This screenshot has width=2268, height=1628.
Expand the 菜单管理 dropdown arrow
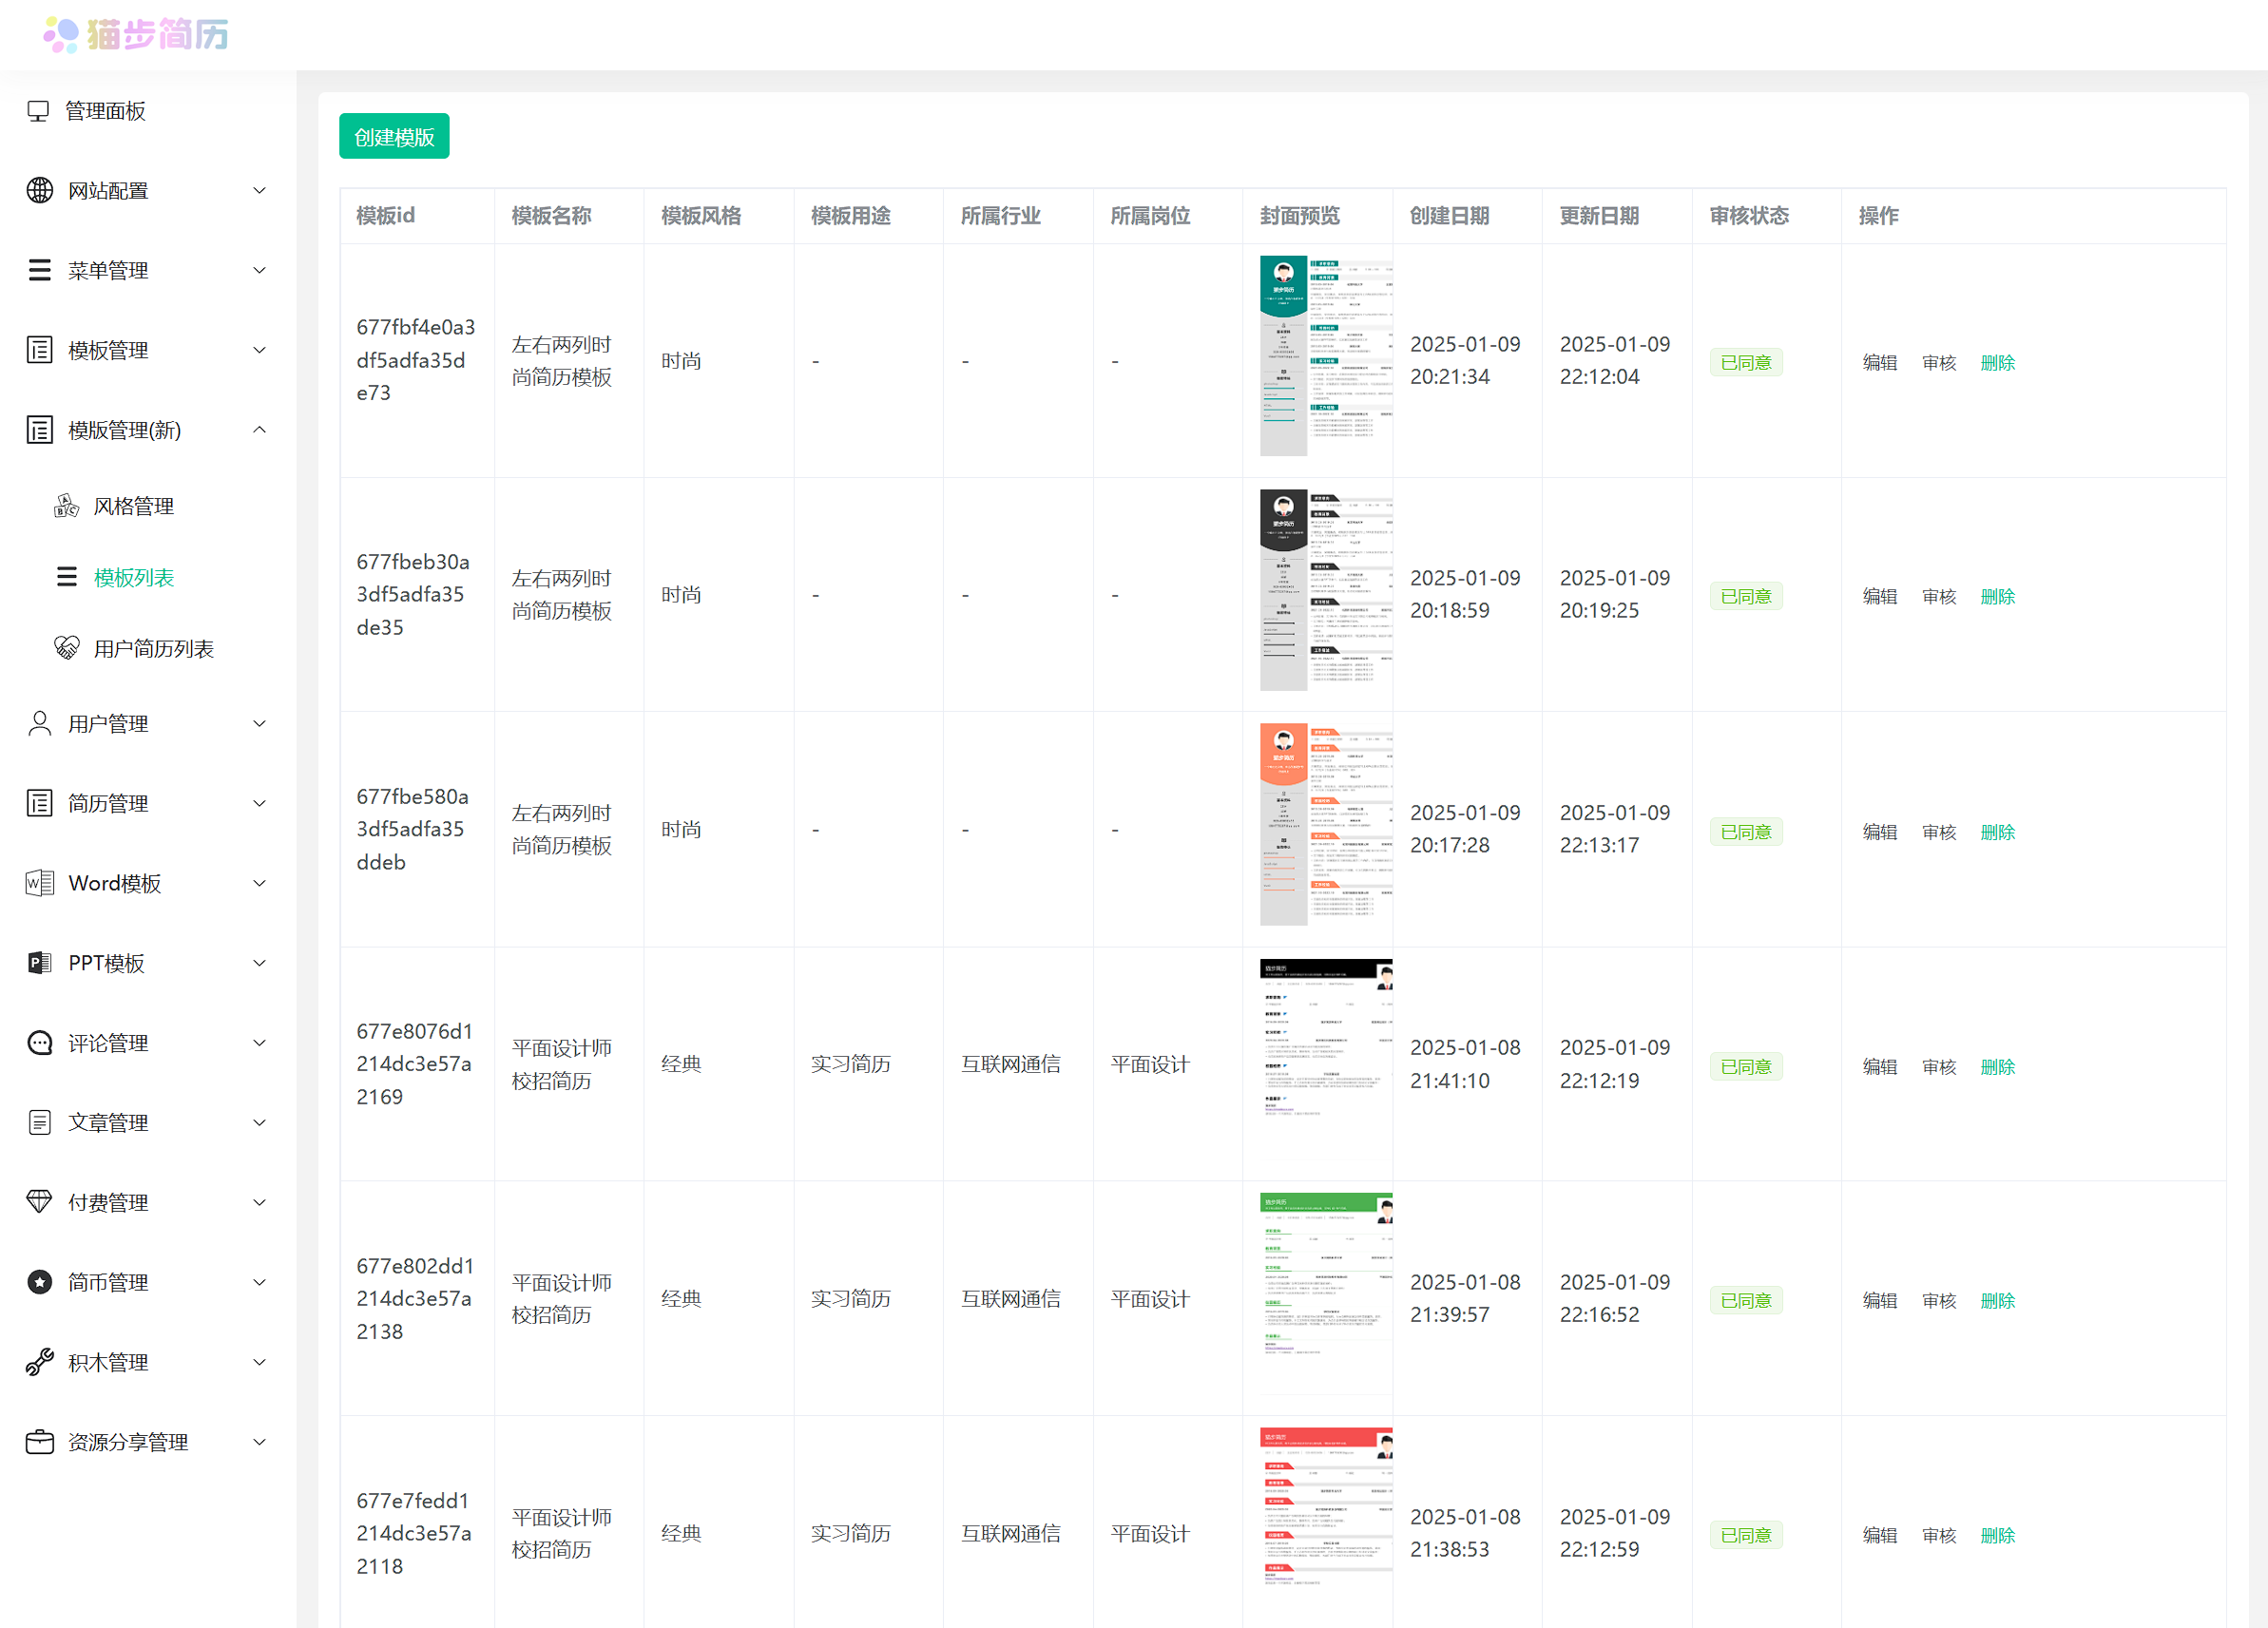(259, 270)
